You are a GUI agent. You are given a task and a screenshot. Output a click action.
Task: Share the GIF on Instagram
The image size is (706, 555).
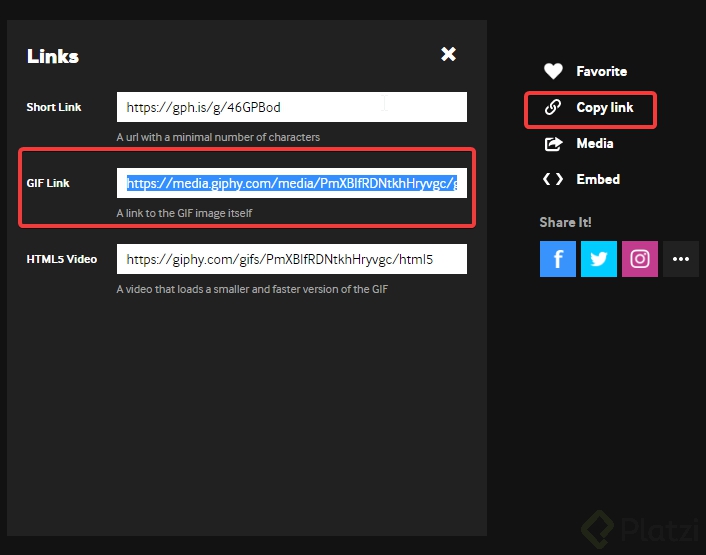click(640, 259)
